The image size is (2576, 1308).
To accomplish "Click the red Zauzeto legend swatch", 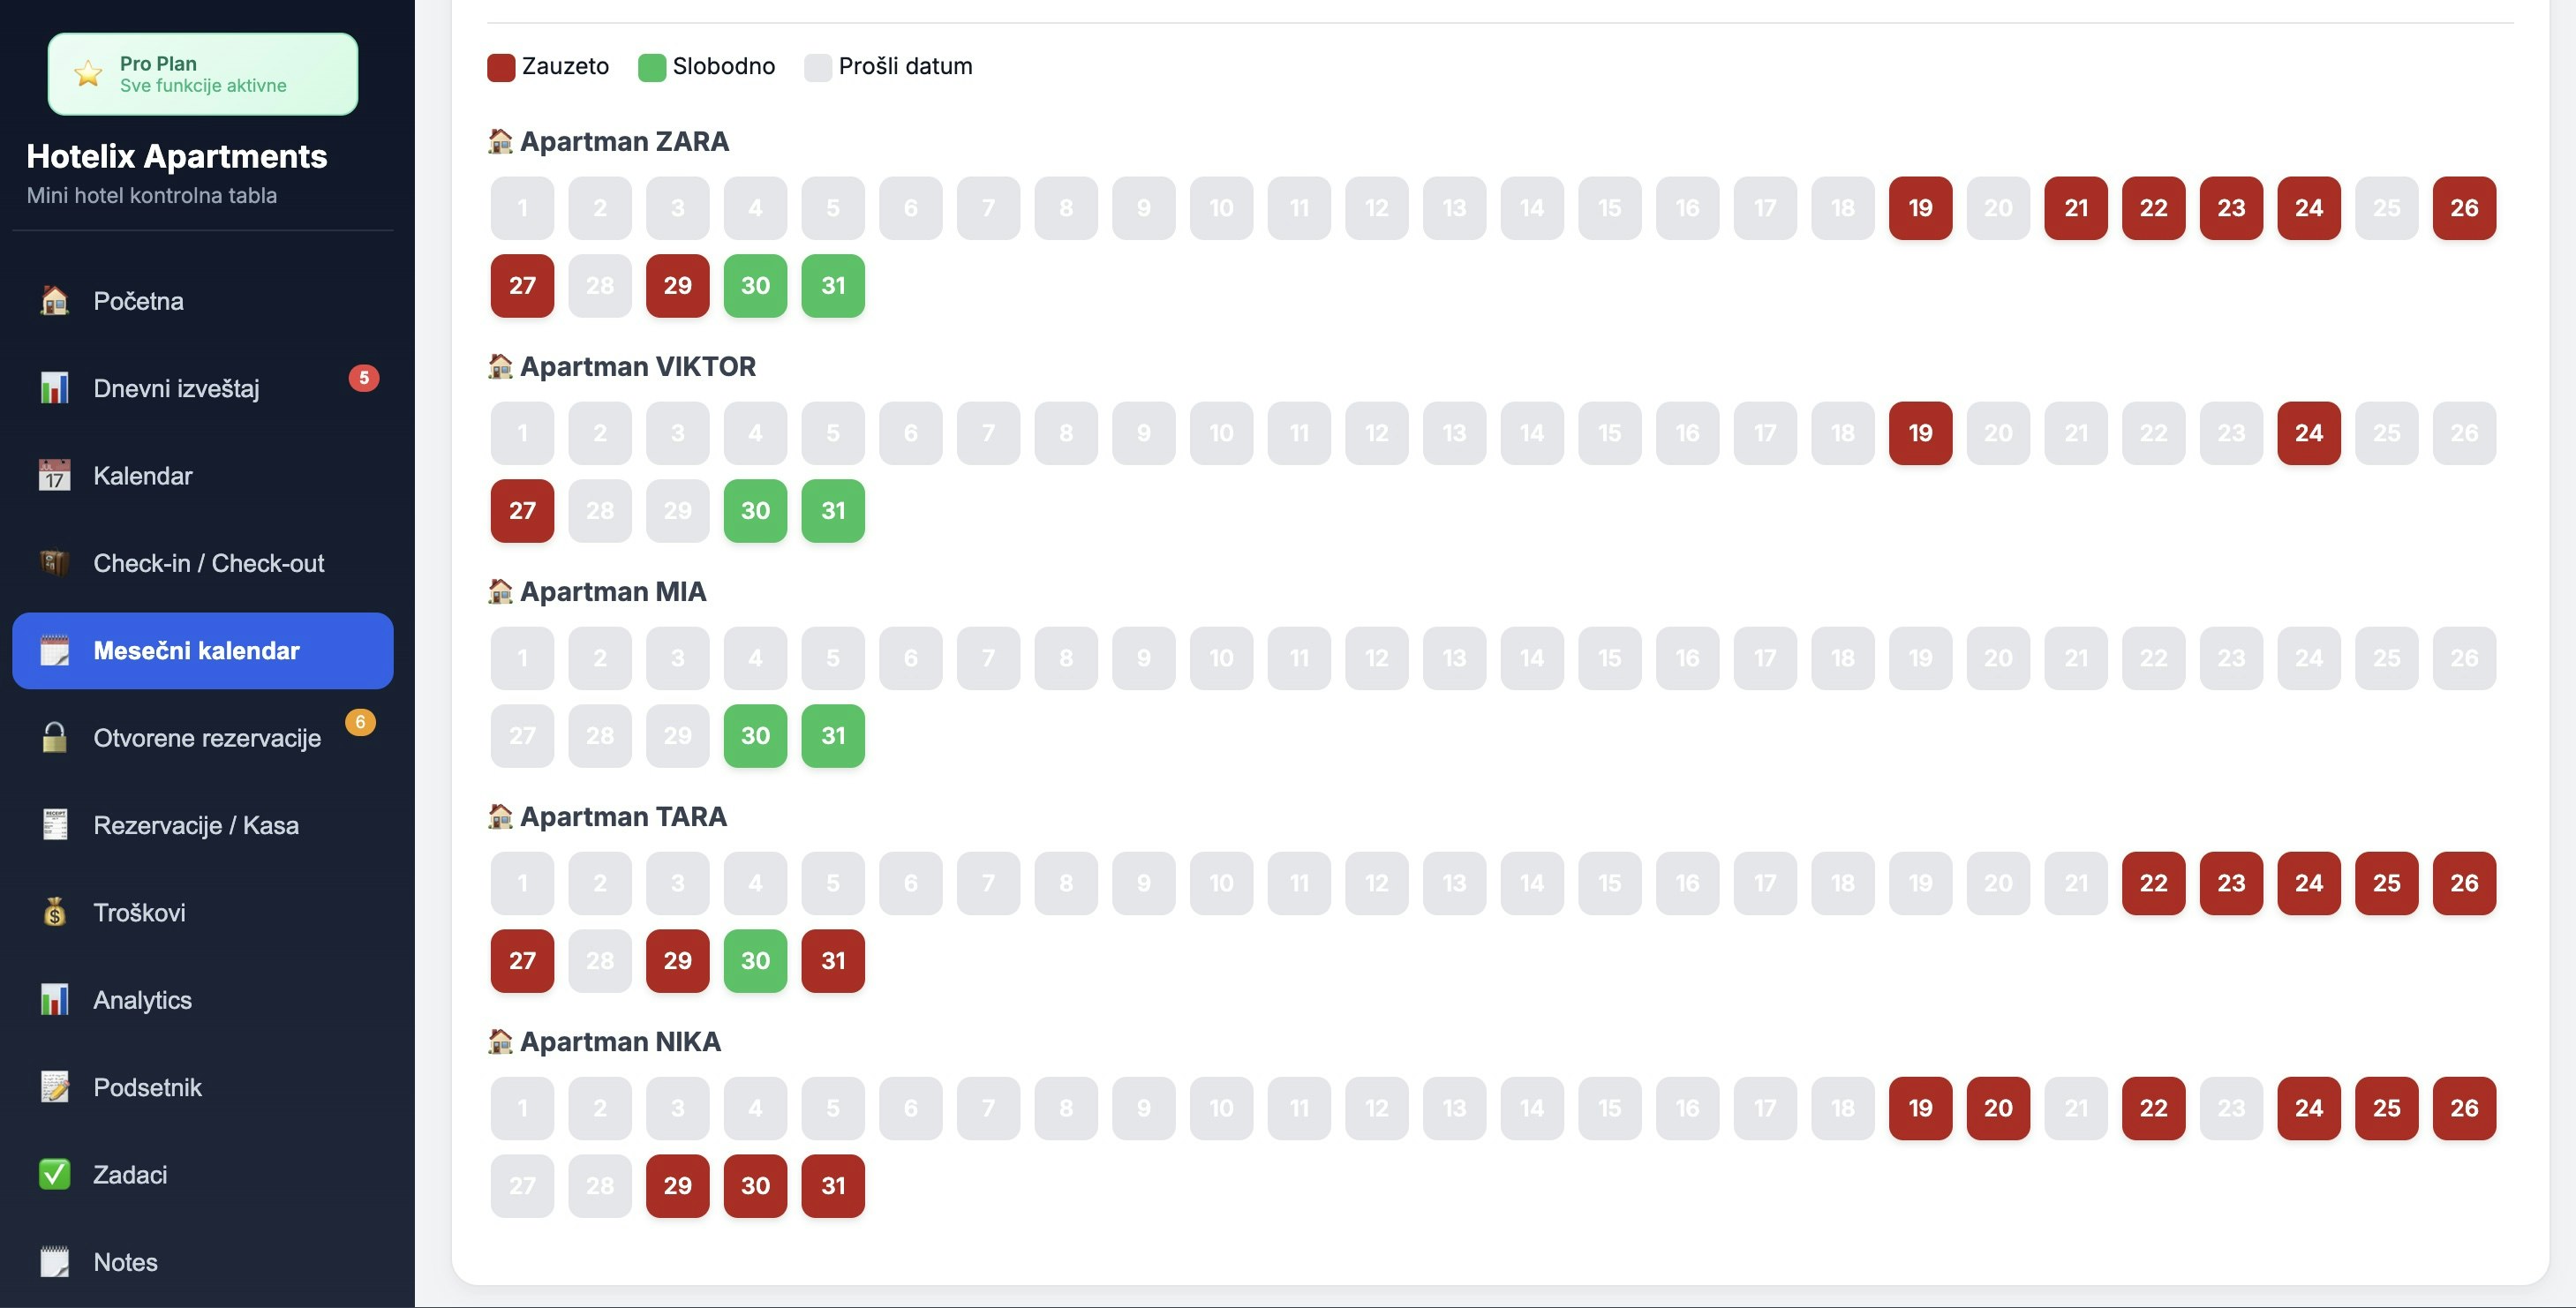I will pos(501,67).
